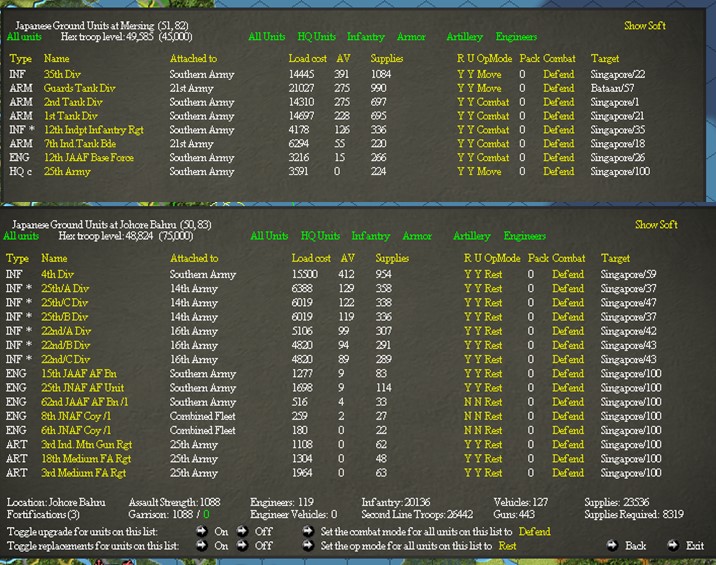This screenshot has height=565, width=716.
Task: Change Move op mode of 35th Div
Action: click(489, 74)
